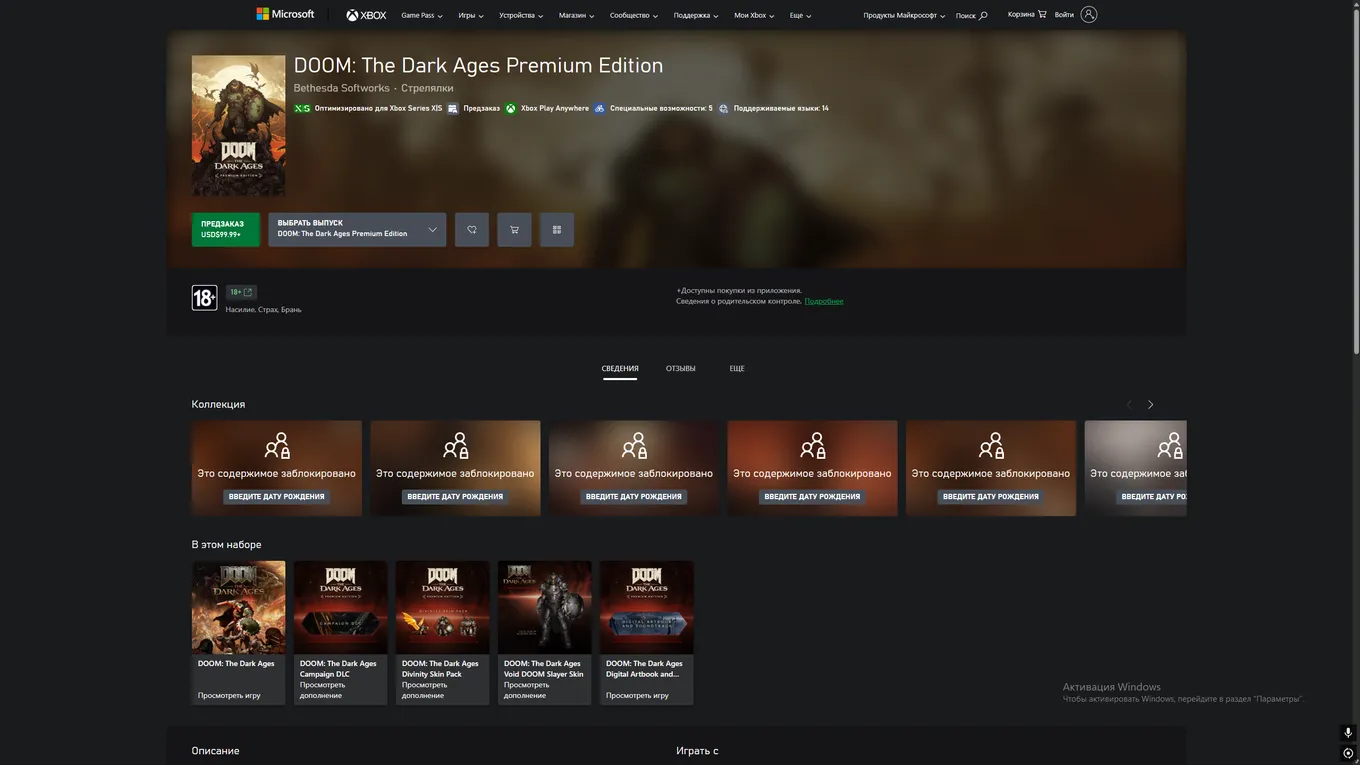Expand the Игры navigation menu
1360x765 pixels.
(471, 16)
